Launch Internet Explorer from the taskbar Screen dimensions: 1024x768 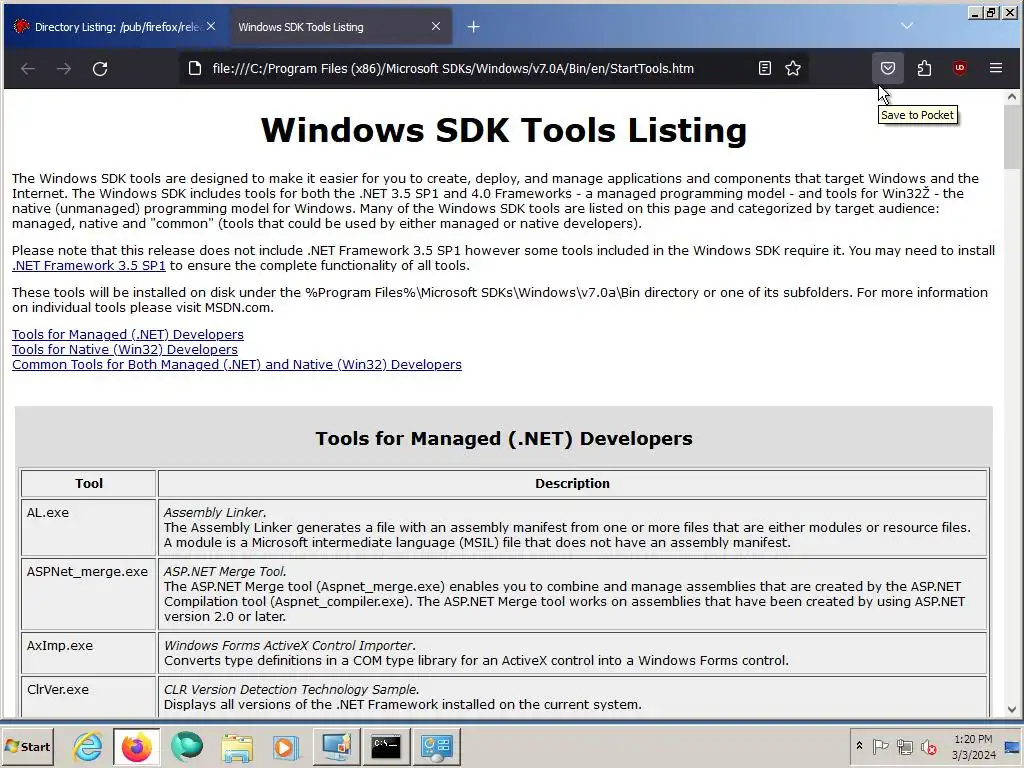[x=87, y=746]
